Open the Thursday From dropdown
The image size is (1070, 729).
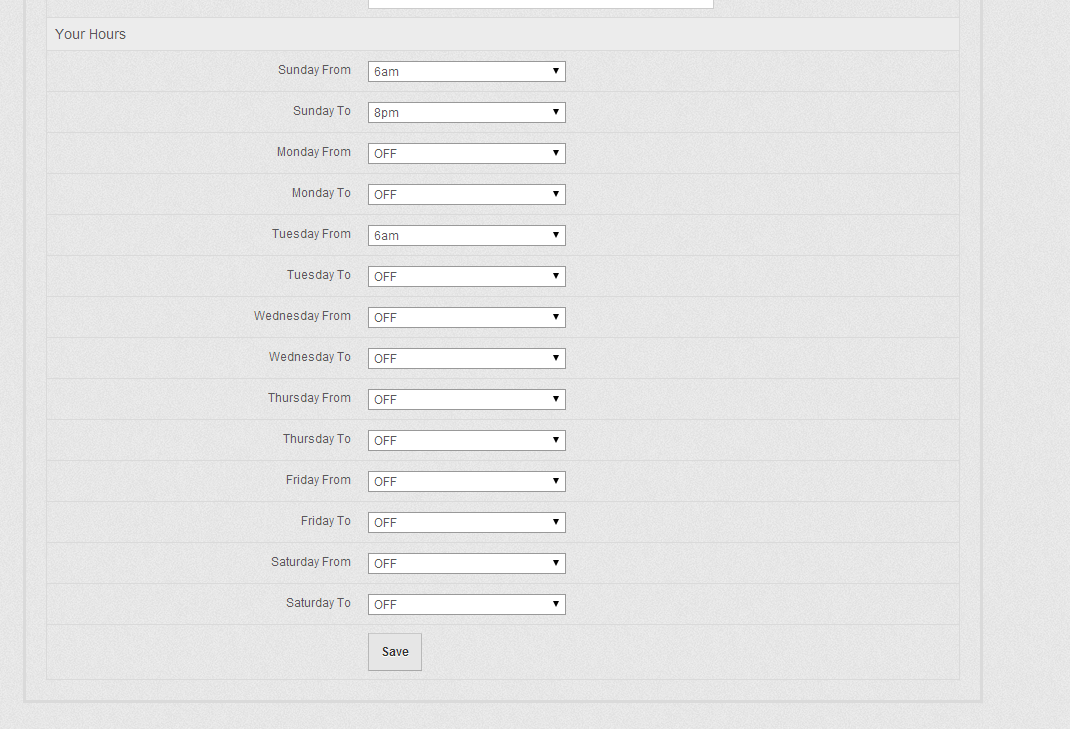[x=466, y=400]
